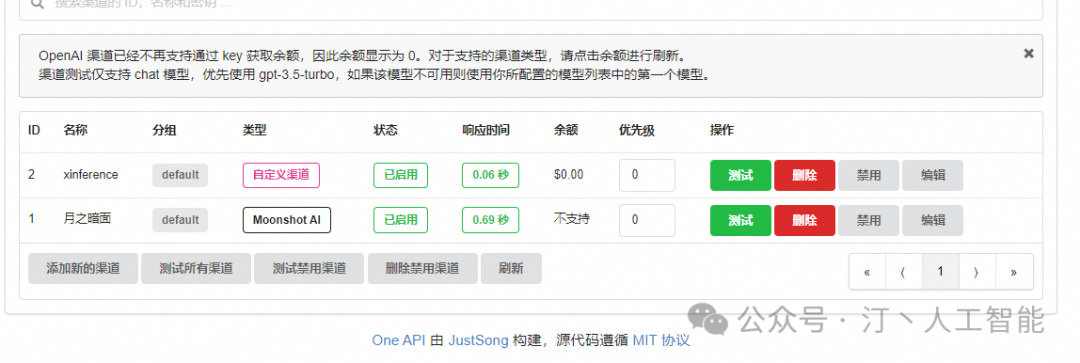Jump to last page with » icon

[x=1014, y=271]
